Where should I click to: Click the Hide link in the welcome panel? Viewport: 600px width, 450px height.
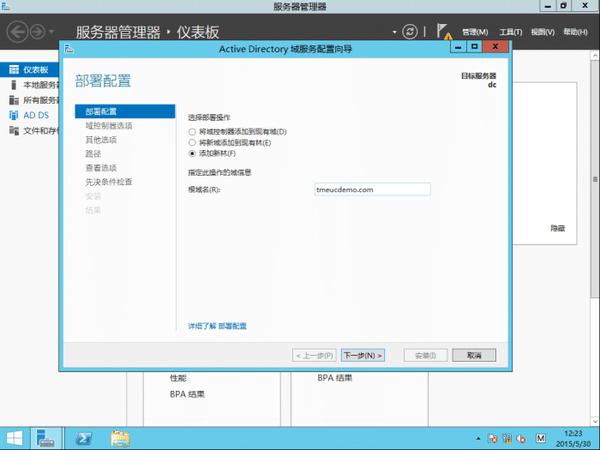coord(558,228)
